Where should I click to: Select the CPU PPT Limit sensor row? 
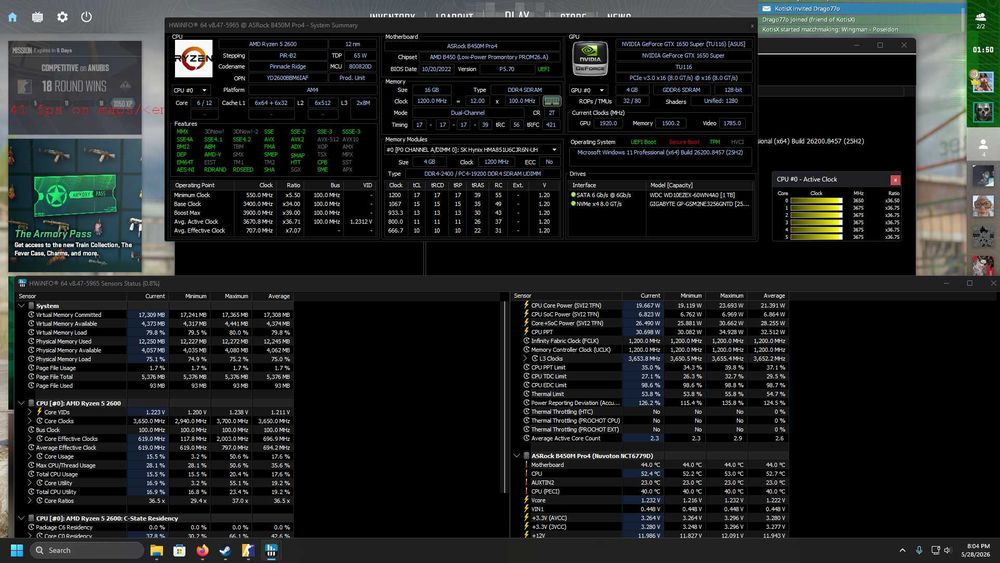[651, 367]
